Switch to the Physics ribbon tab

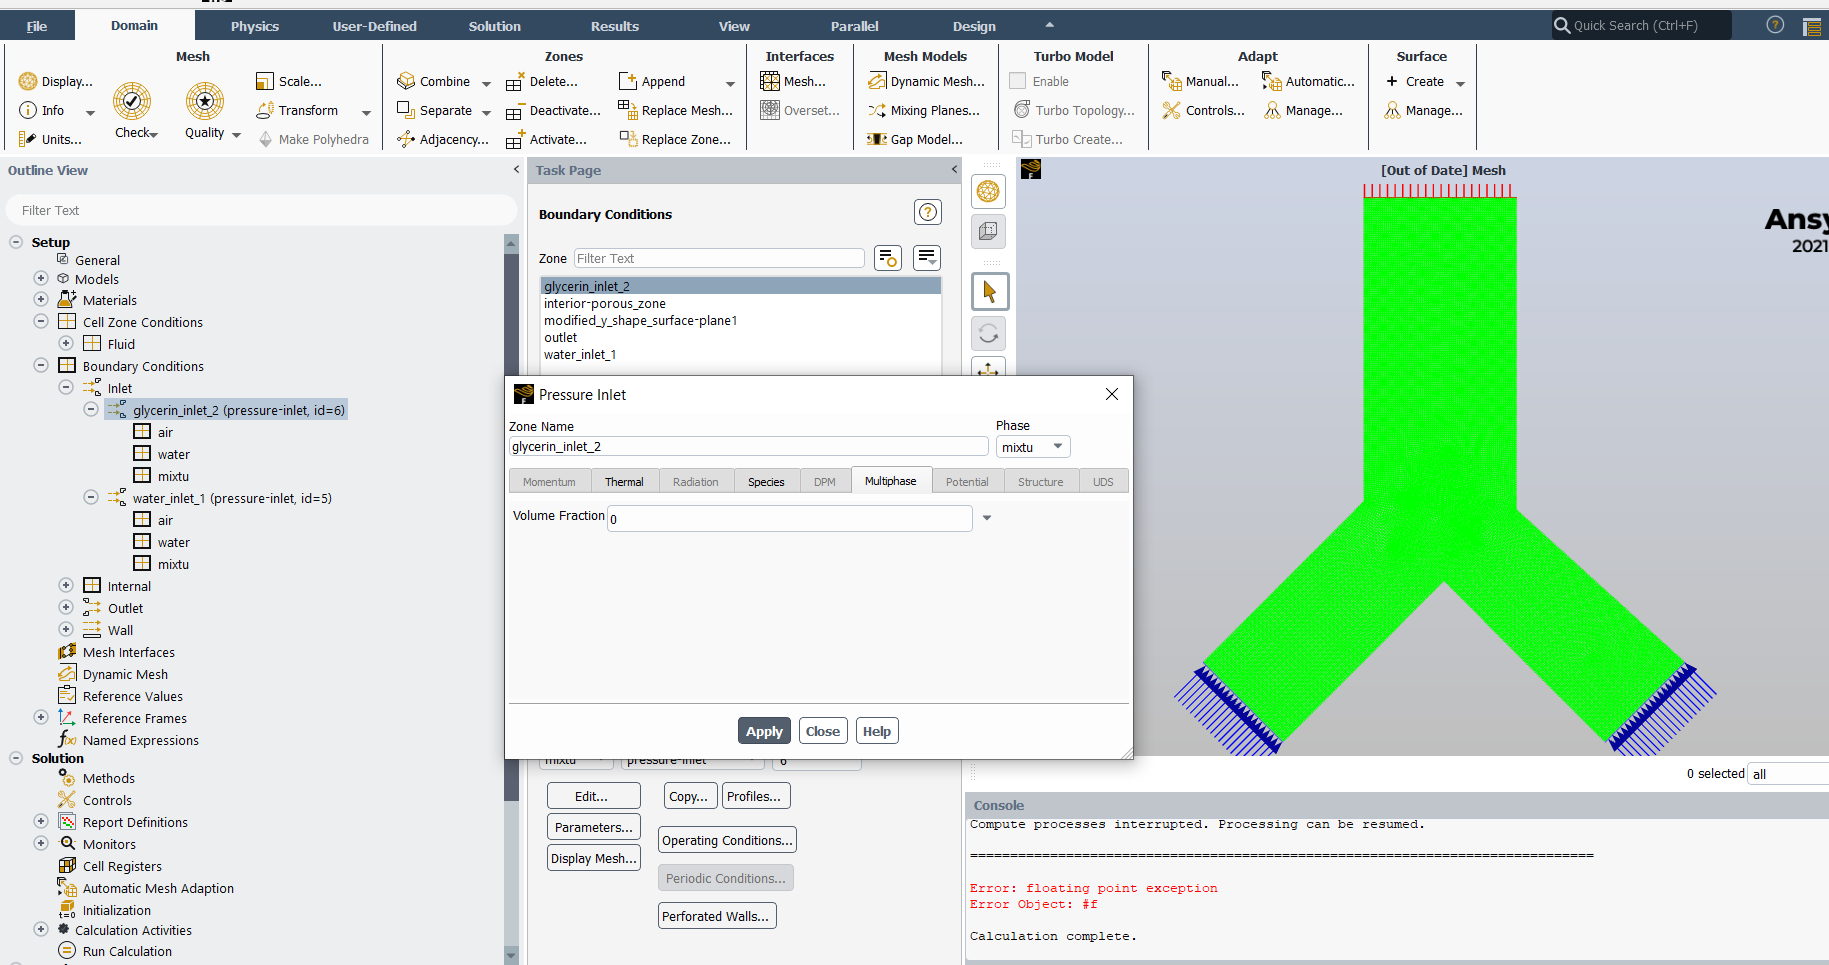[255, 26]
